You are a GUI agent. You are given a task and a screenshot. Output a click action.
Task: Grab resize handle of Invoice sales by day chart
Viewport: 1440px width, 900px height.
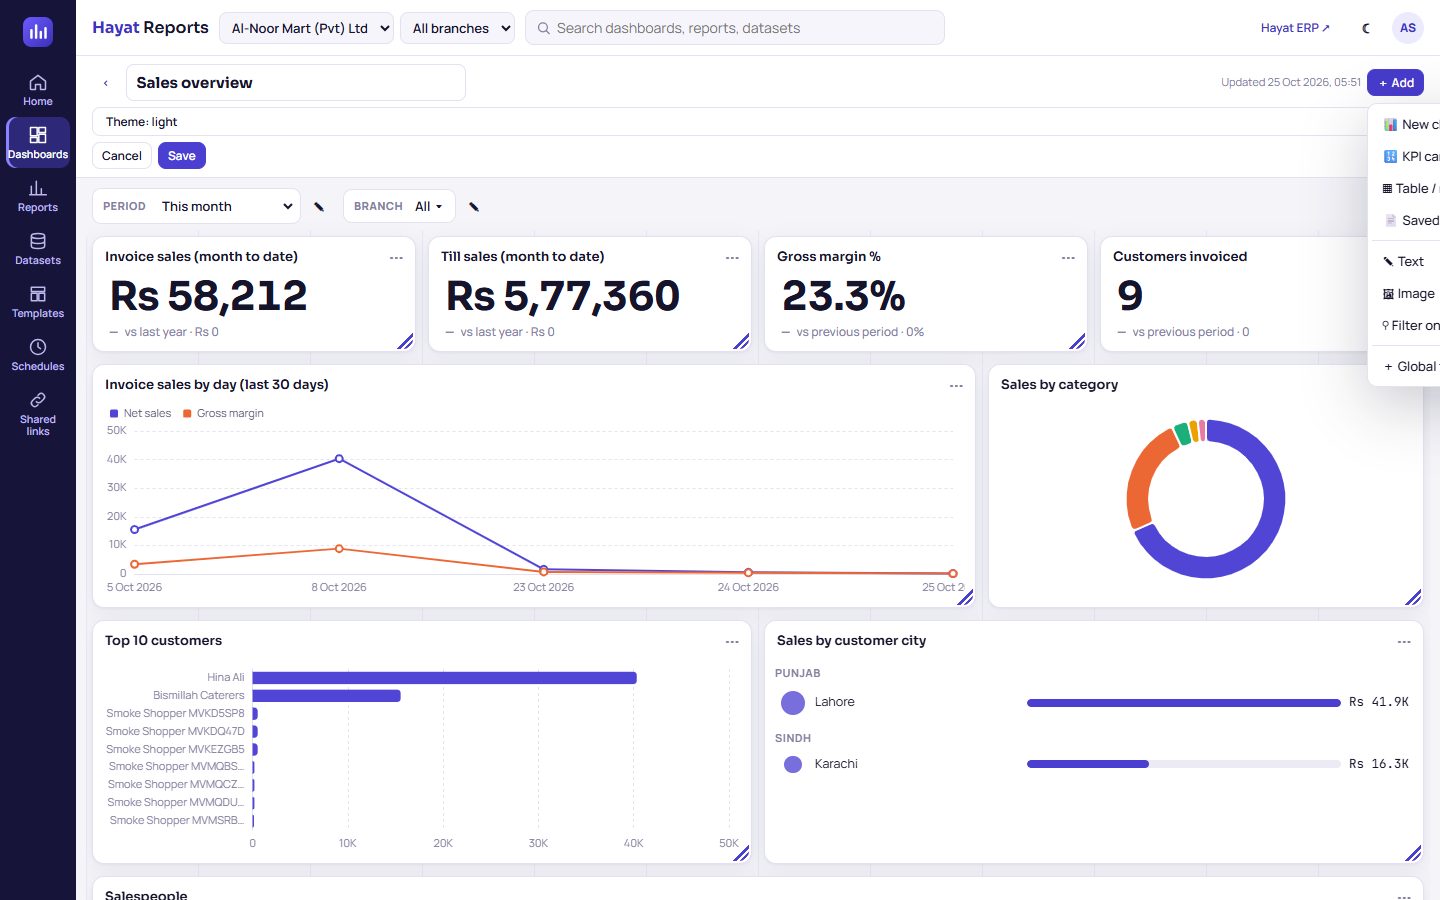click(966, 598)
